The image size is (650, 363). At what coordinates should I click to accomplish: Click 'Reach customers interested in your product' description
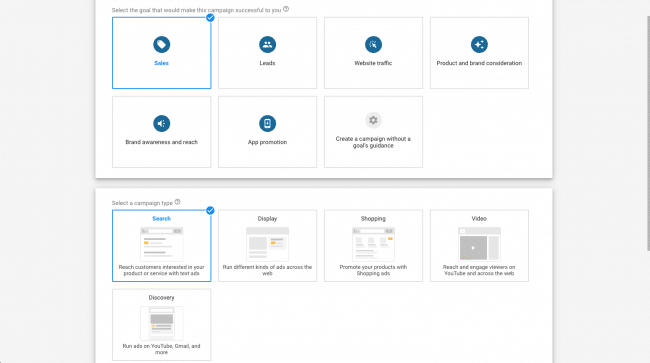tap(161, 270)
